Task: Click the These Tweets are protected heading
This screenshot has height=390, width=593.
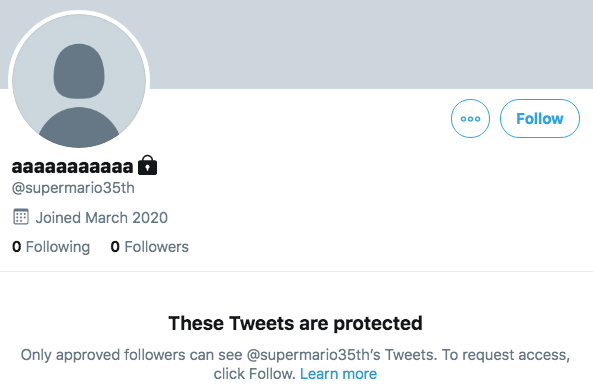Action: click(x=295, y=323)
